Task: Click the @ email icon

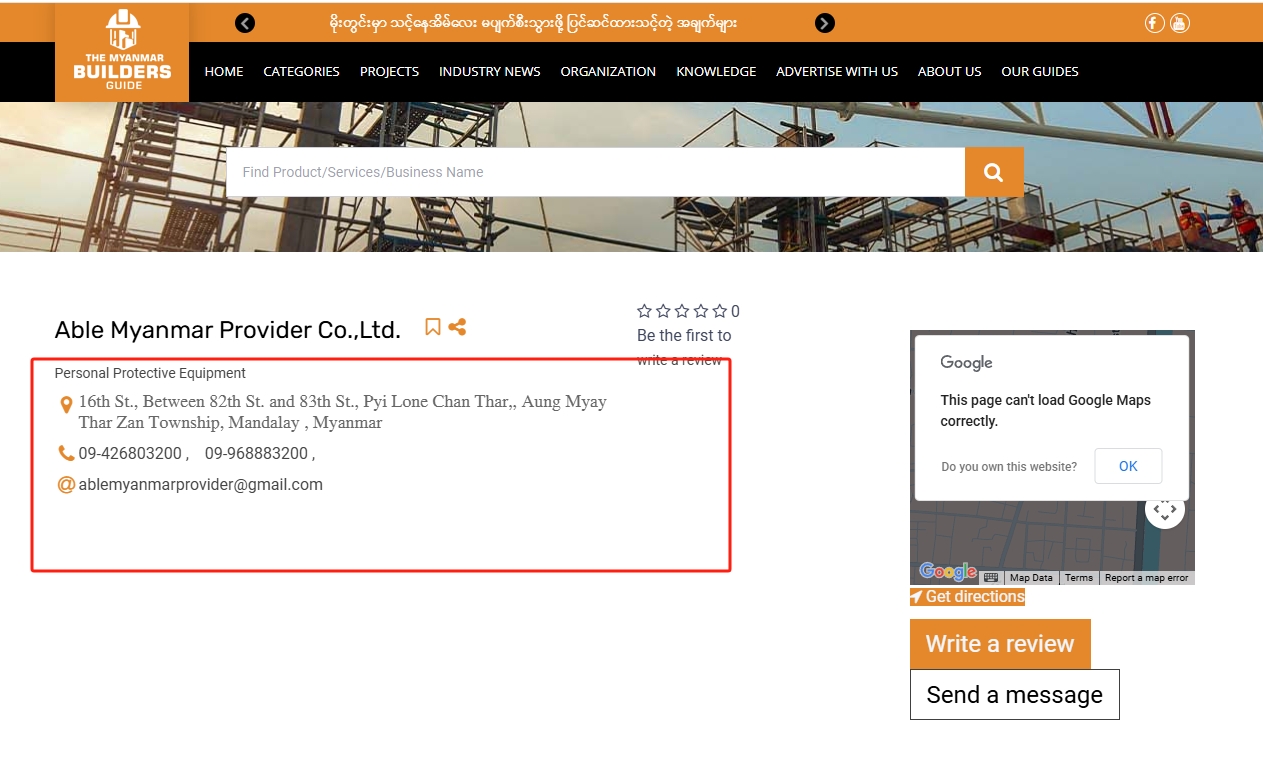Action: click(x=66, y=485)
